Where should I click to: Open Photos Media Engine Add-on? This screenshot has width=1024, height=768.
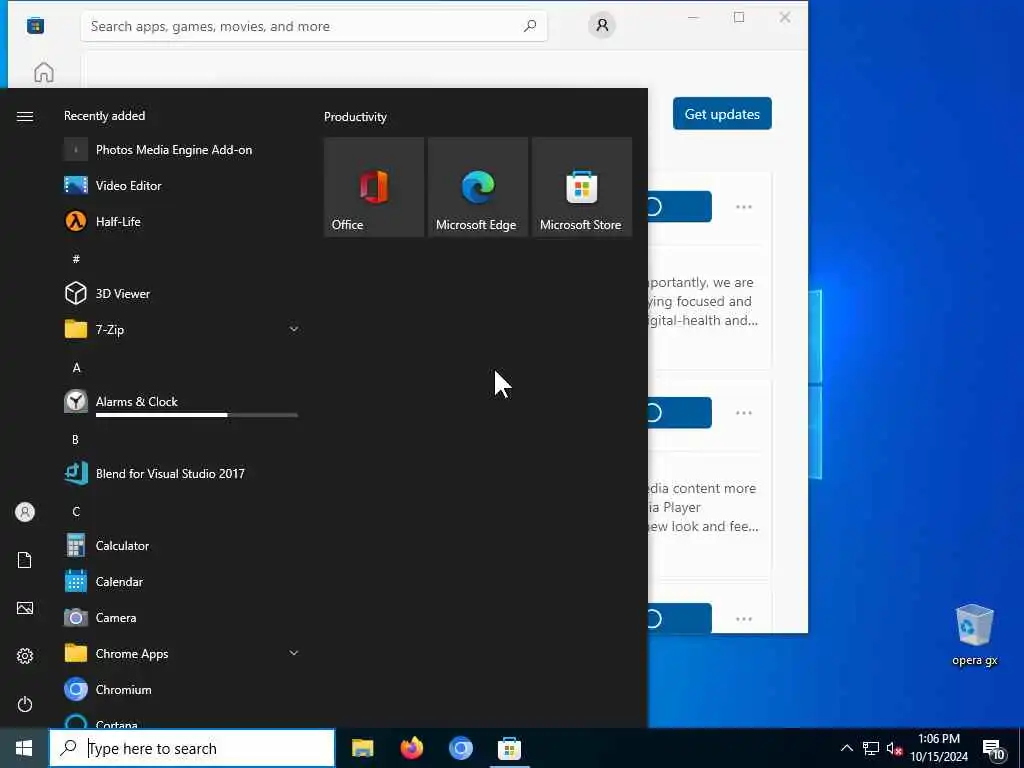181,150
